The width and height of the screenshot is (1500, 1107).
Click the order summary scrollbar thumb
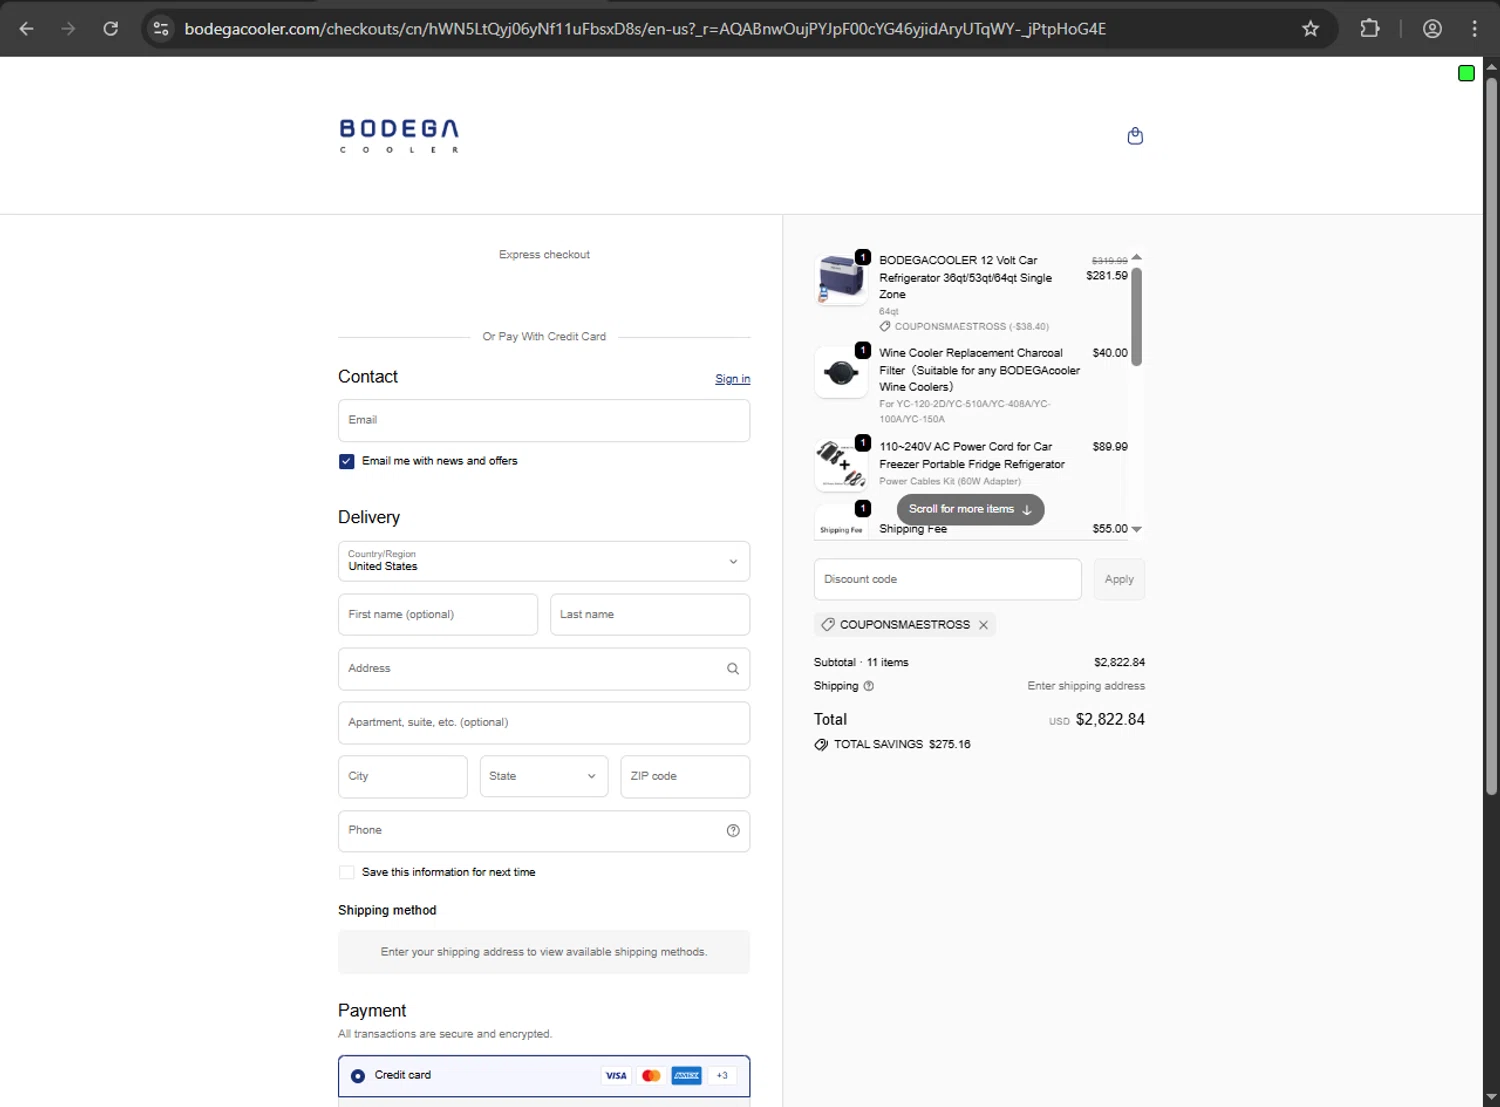pos(1136,317)
